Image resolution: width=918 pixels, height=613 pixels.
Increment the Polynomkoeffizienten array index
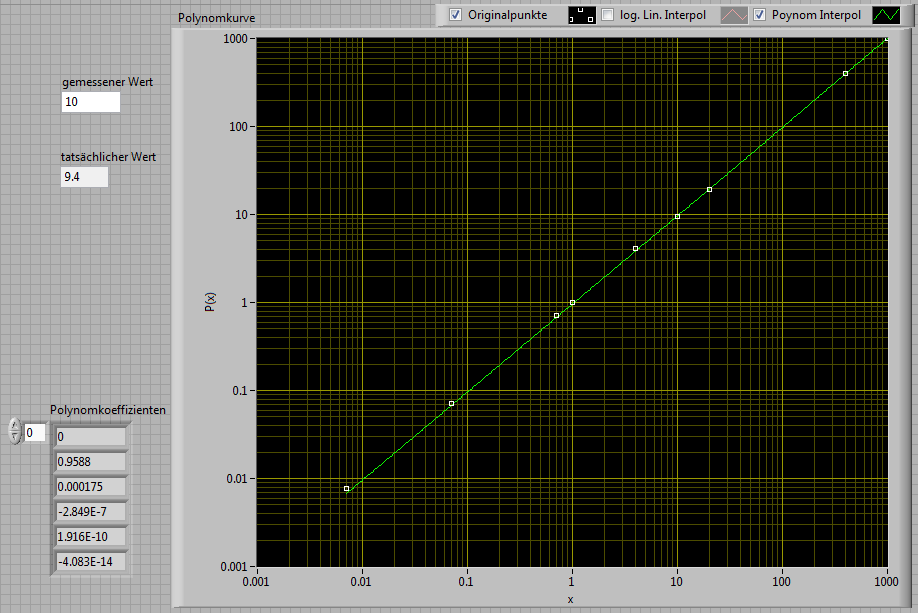pos(15,426)
